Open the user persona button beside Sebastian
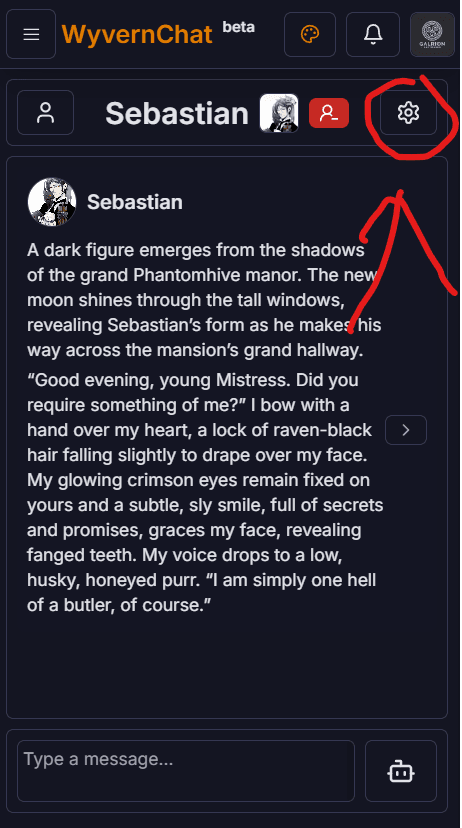This screenshot has width=462, height=828. pos(45,112)
